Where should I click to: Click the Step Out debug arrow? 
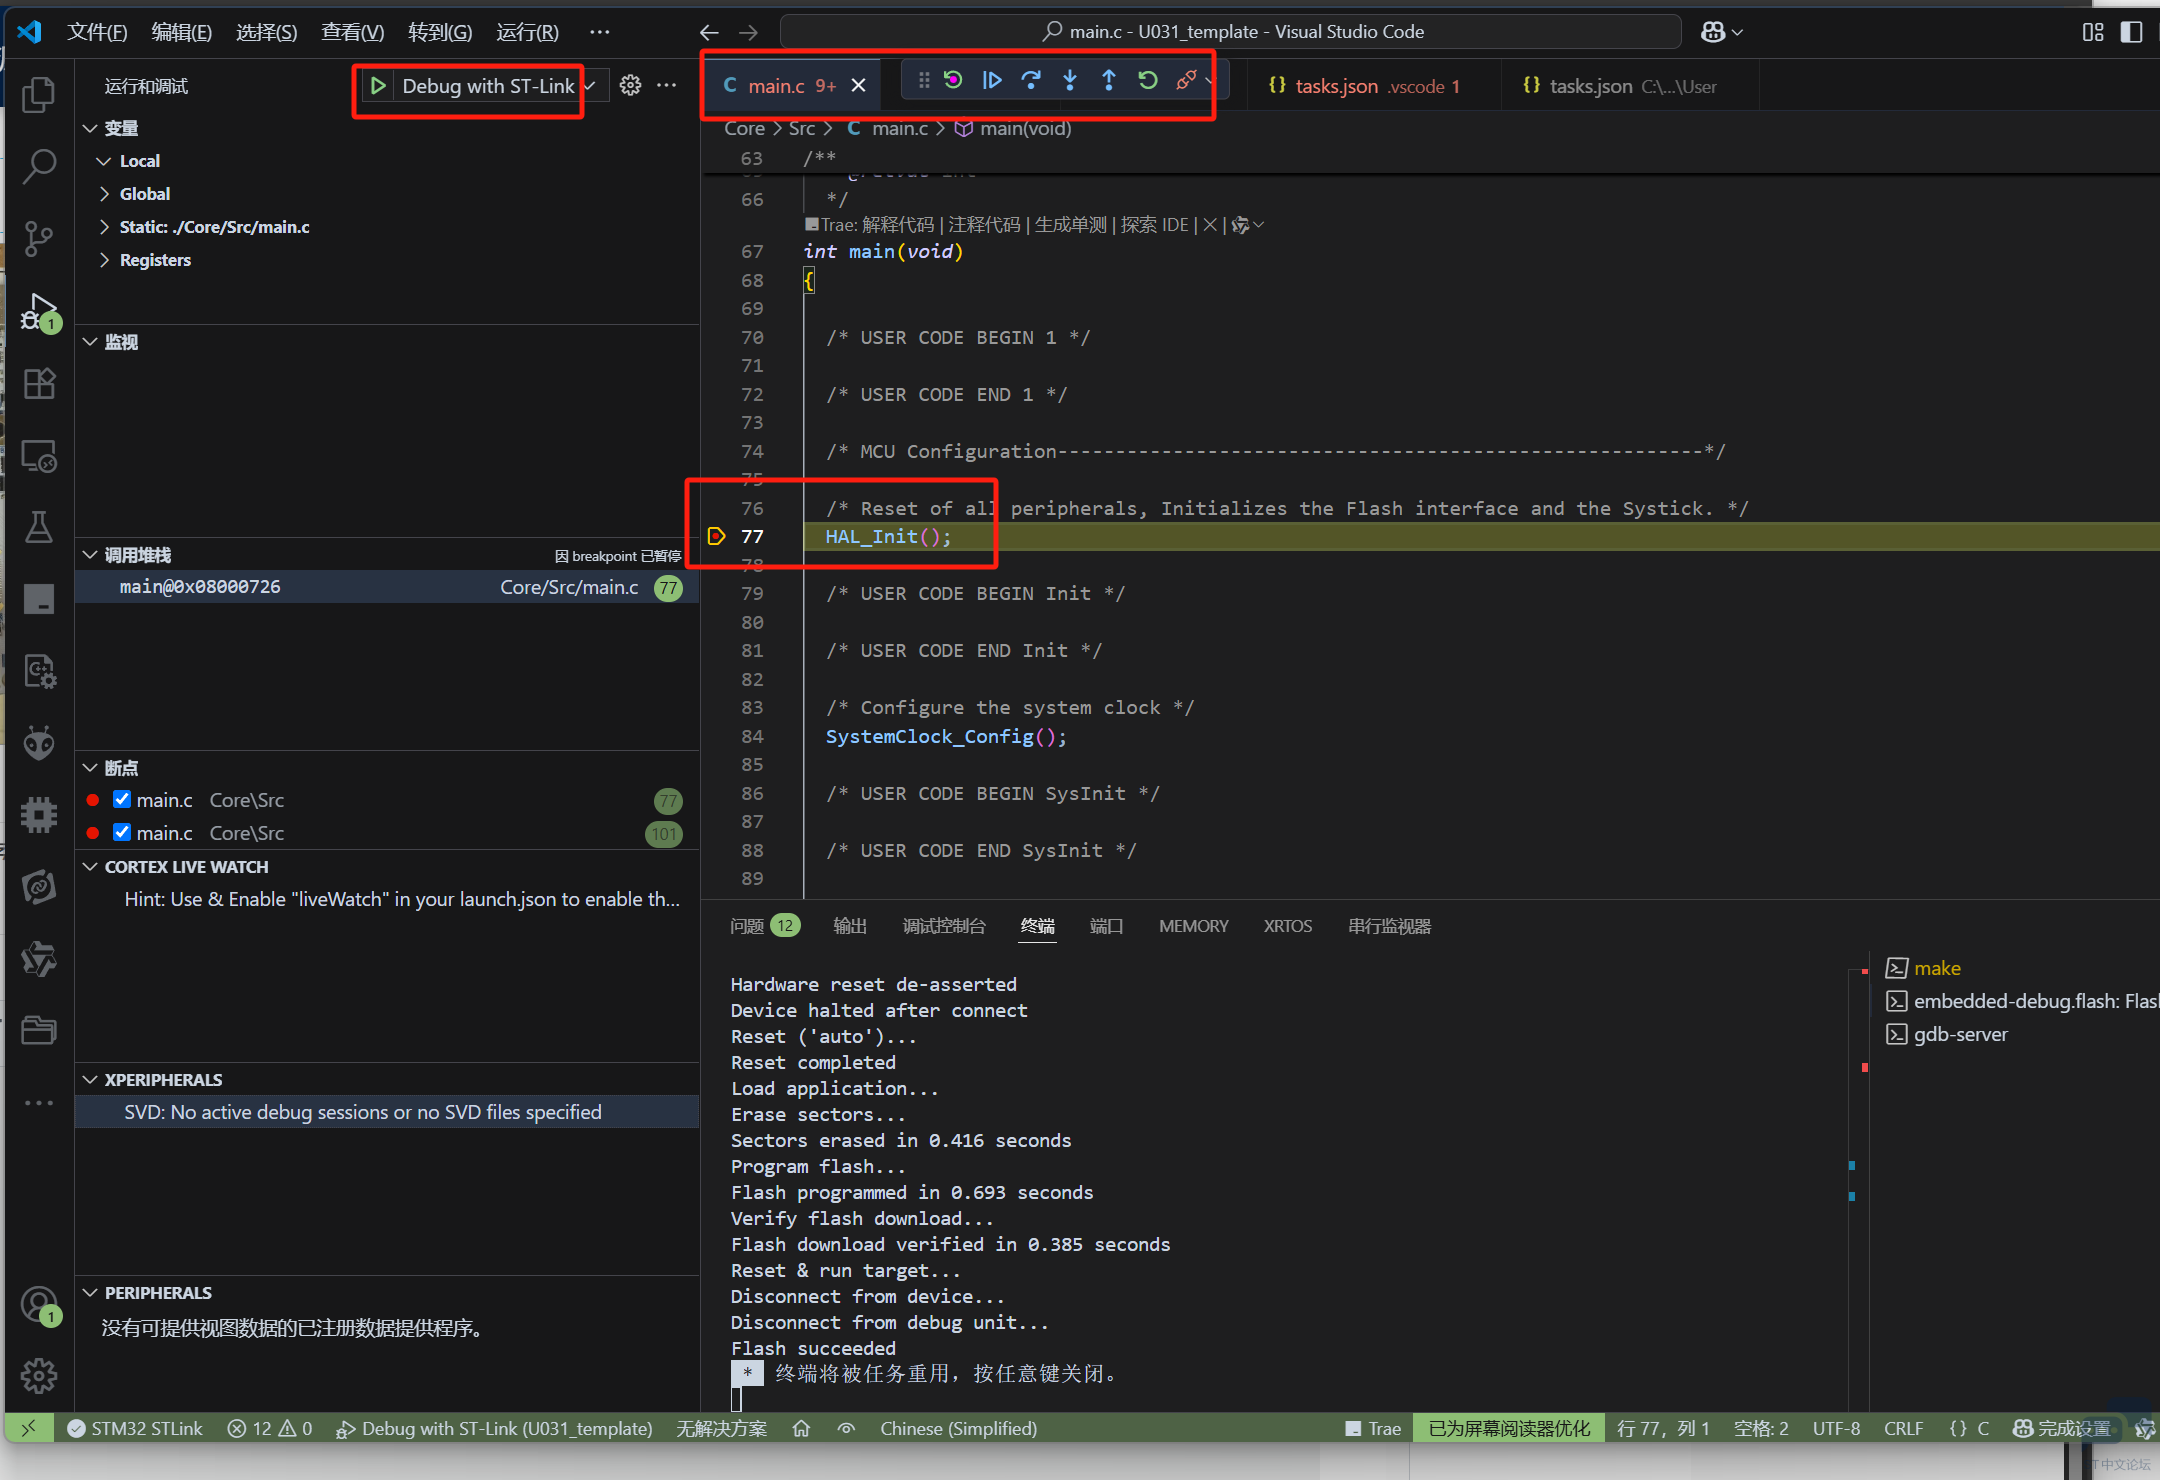coord(1109,81)
